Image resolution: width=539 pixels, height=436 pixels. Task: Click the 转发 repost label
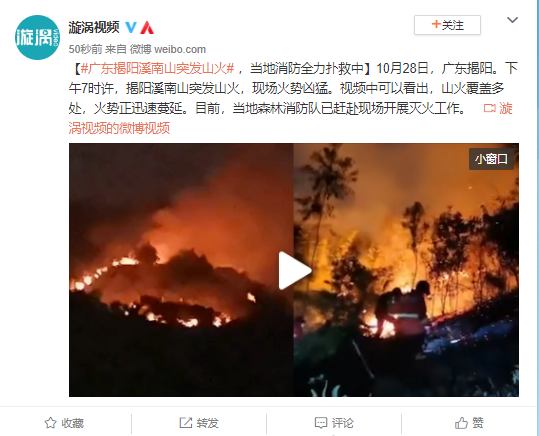[207, 423]
